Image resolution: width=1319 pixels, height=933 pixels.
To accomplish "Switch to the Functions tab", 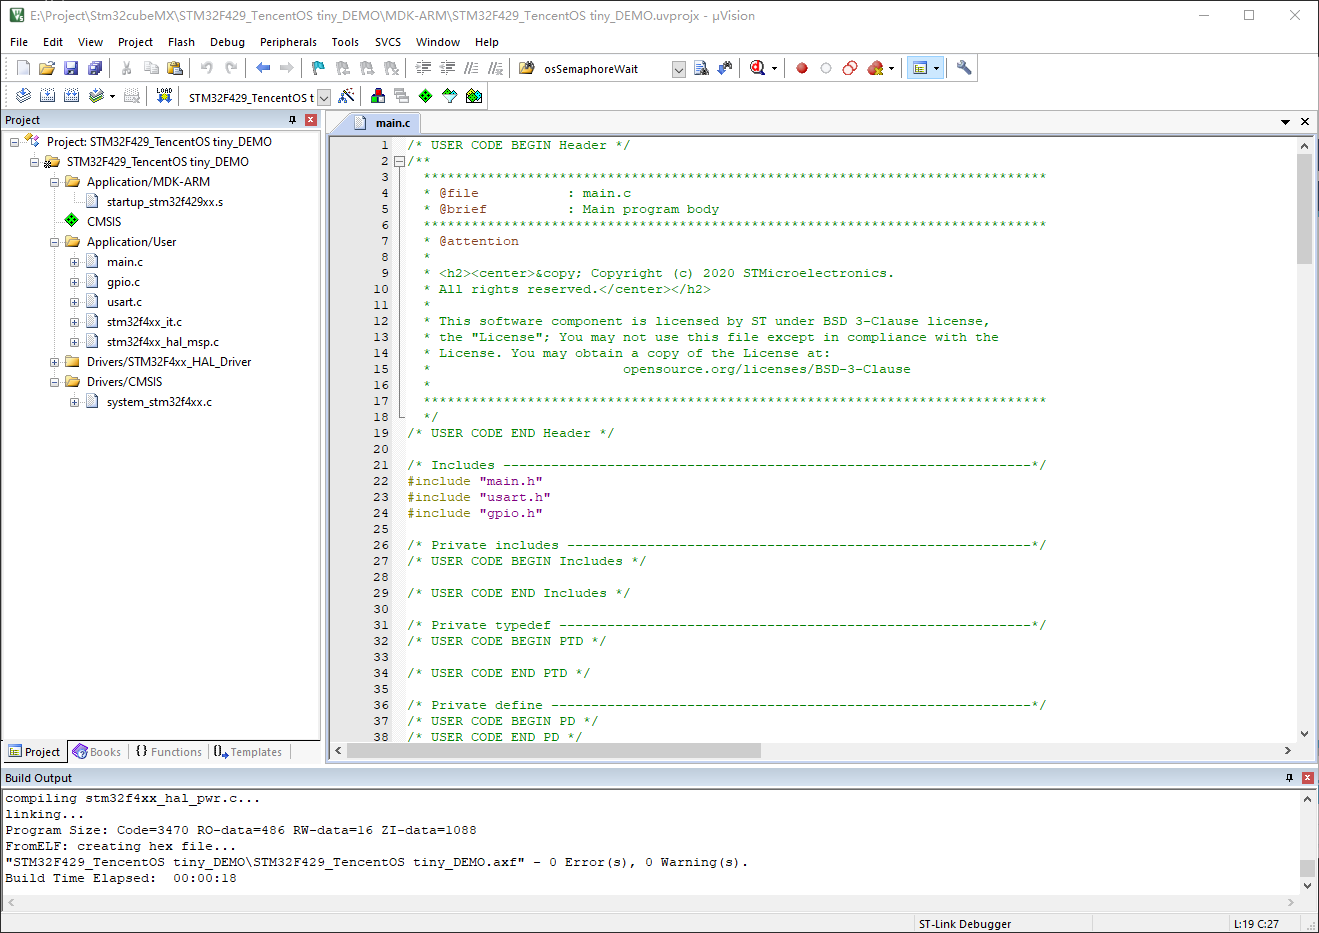I will pos(168,752).
